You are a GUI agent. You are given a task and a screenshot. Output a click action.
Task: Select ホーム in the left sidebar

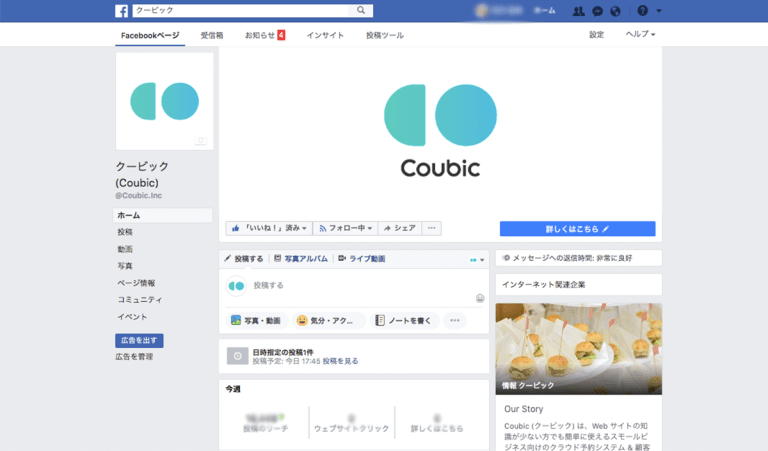coord(163,215)
